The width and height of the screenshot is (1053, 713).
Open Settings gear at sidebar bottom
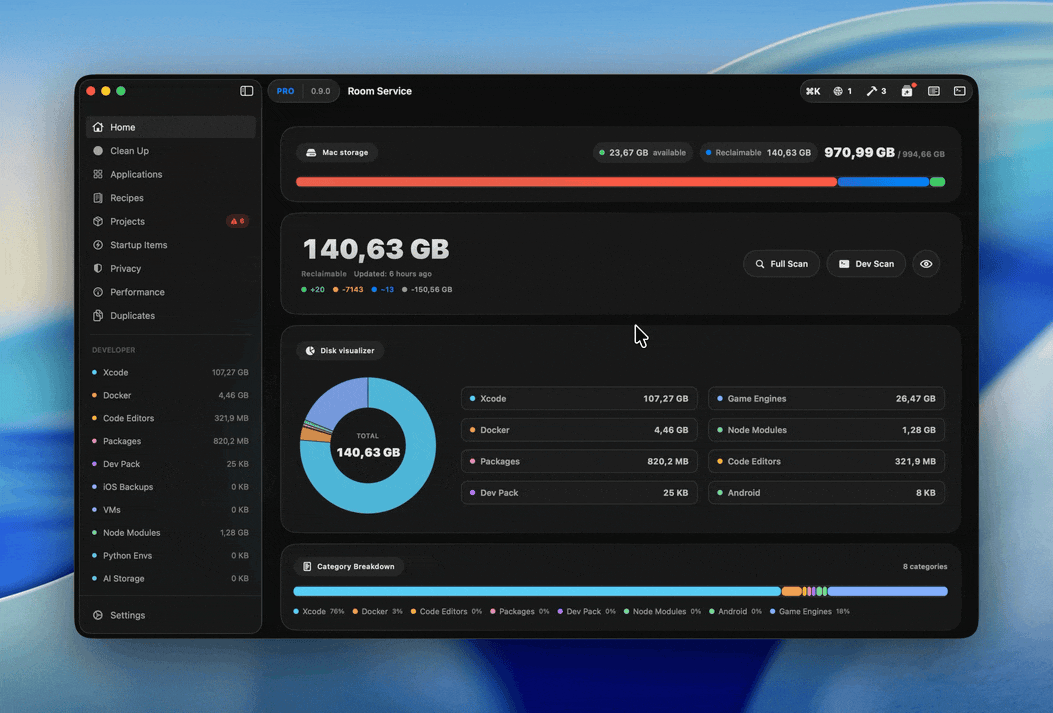(x=98, y=615)
